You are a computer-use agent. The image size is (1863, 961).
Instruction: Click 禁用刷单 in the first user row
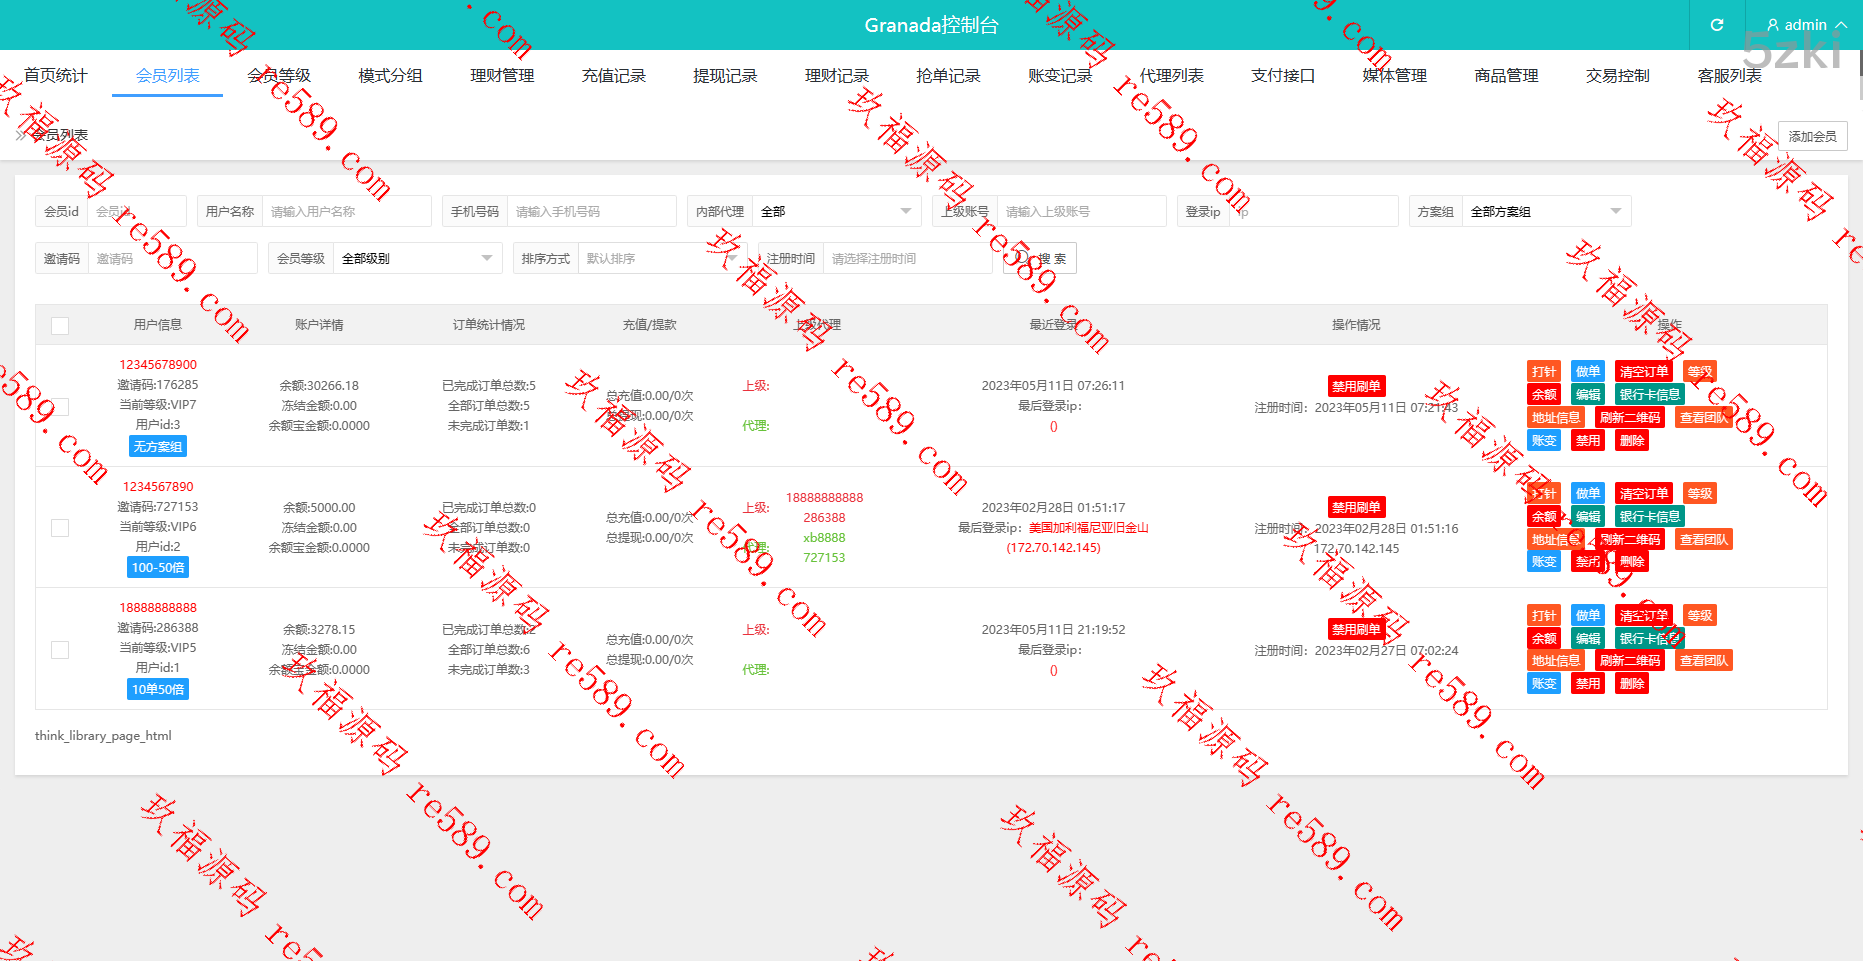pyautogui.click(x=1355, y=386)
